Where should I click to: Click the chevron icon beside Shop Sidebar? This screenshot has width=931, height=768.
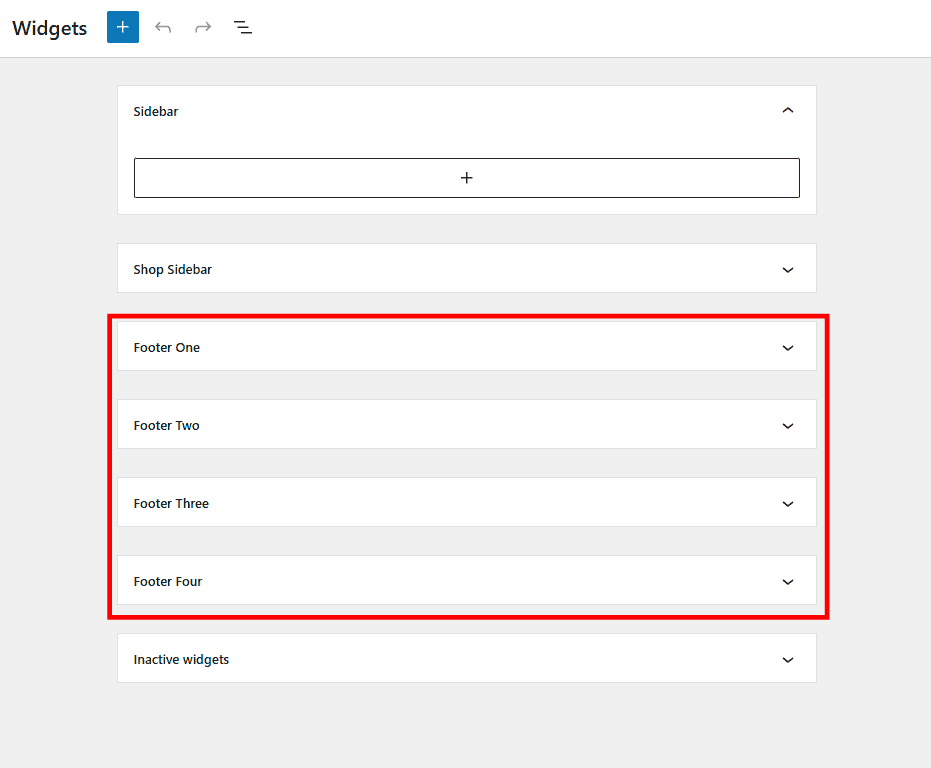[788, 268]
